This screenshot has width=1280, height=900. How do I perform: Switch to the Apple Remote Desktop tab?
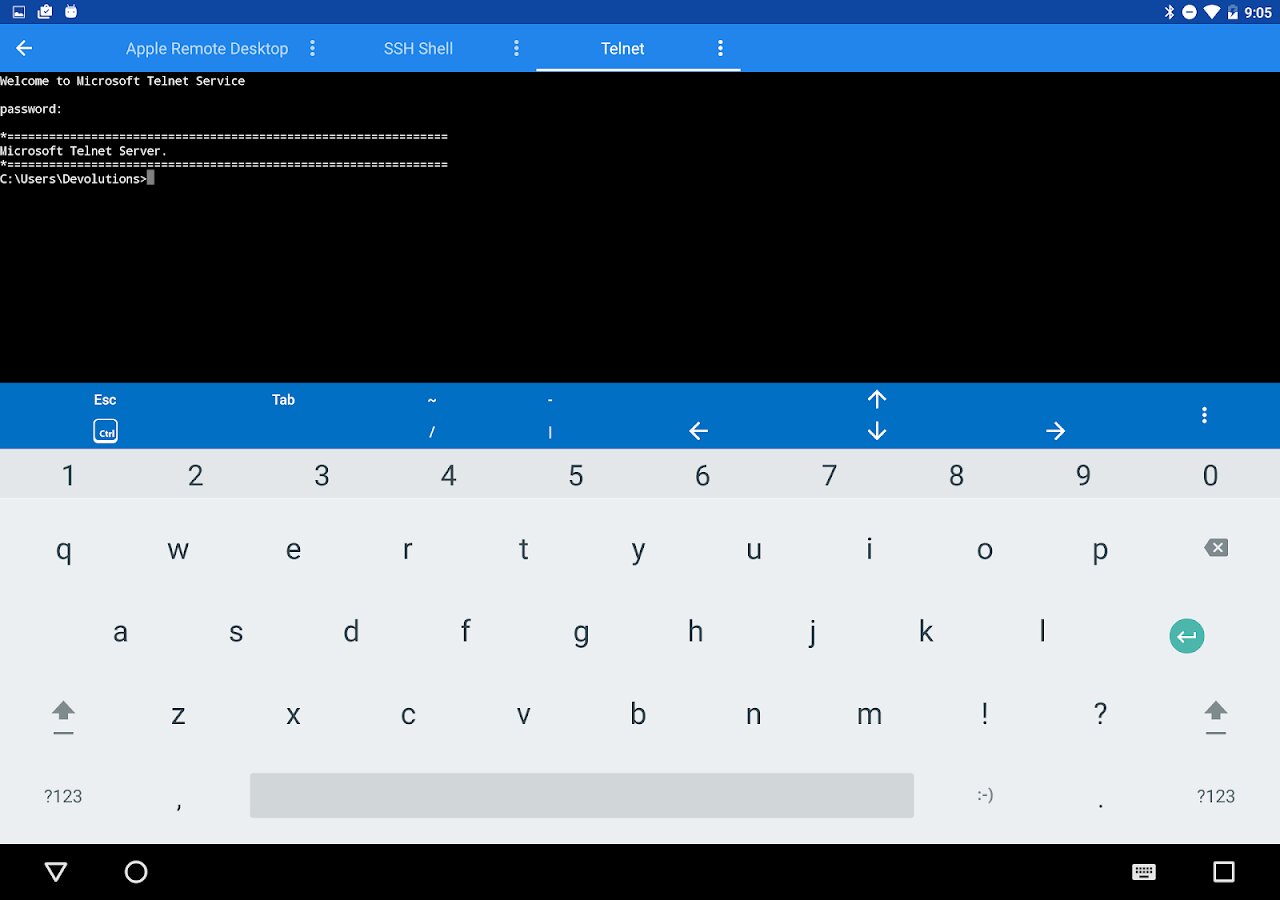click(207, 48)
